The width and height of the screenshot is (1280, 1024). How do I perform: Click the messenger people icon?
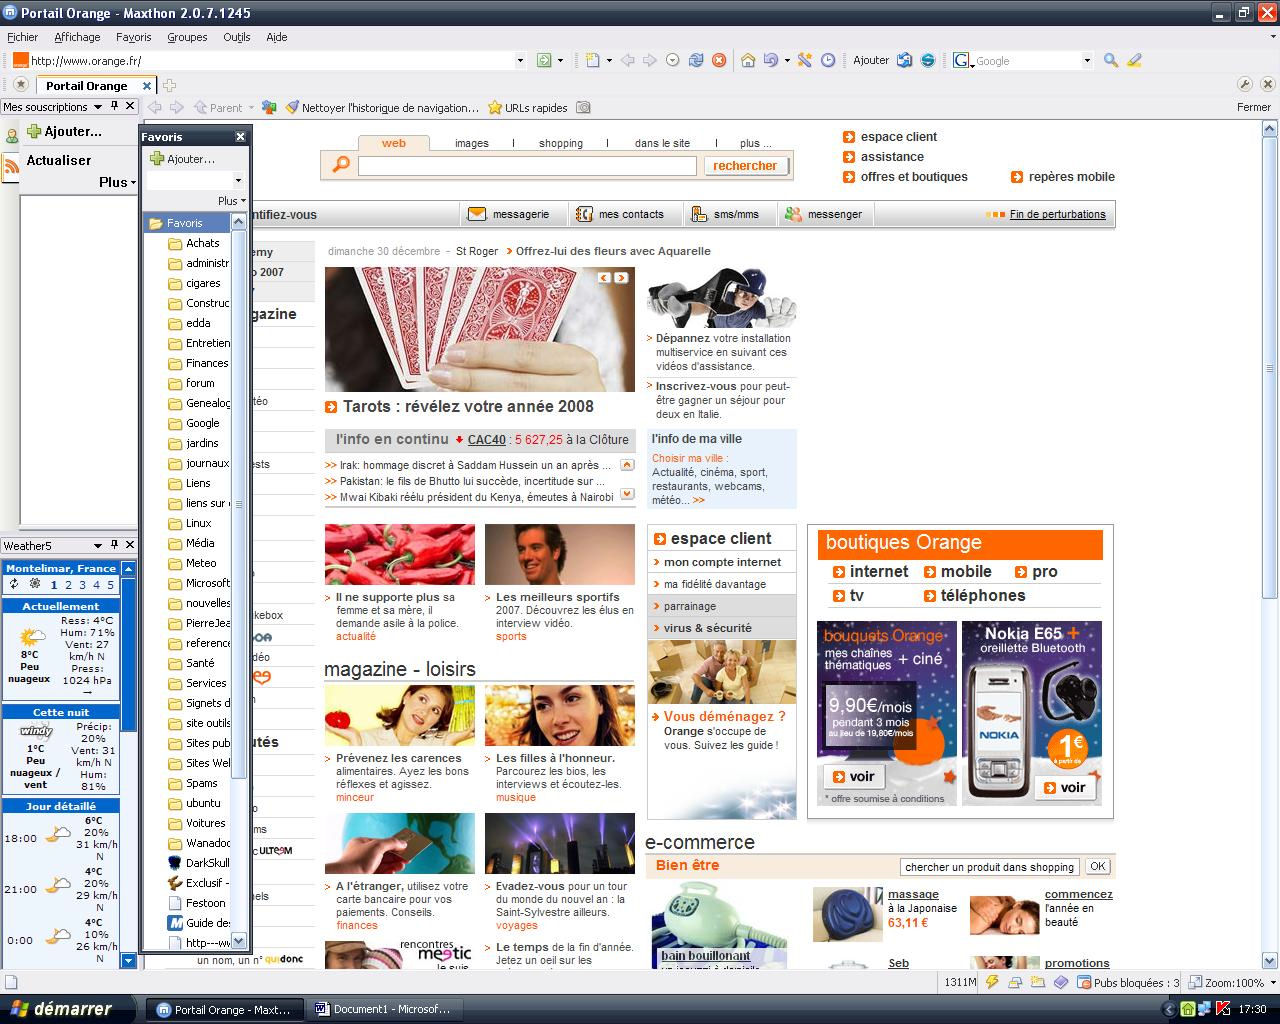click(793, 213)
